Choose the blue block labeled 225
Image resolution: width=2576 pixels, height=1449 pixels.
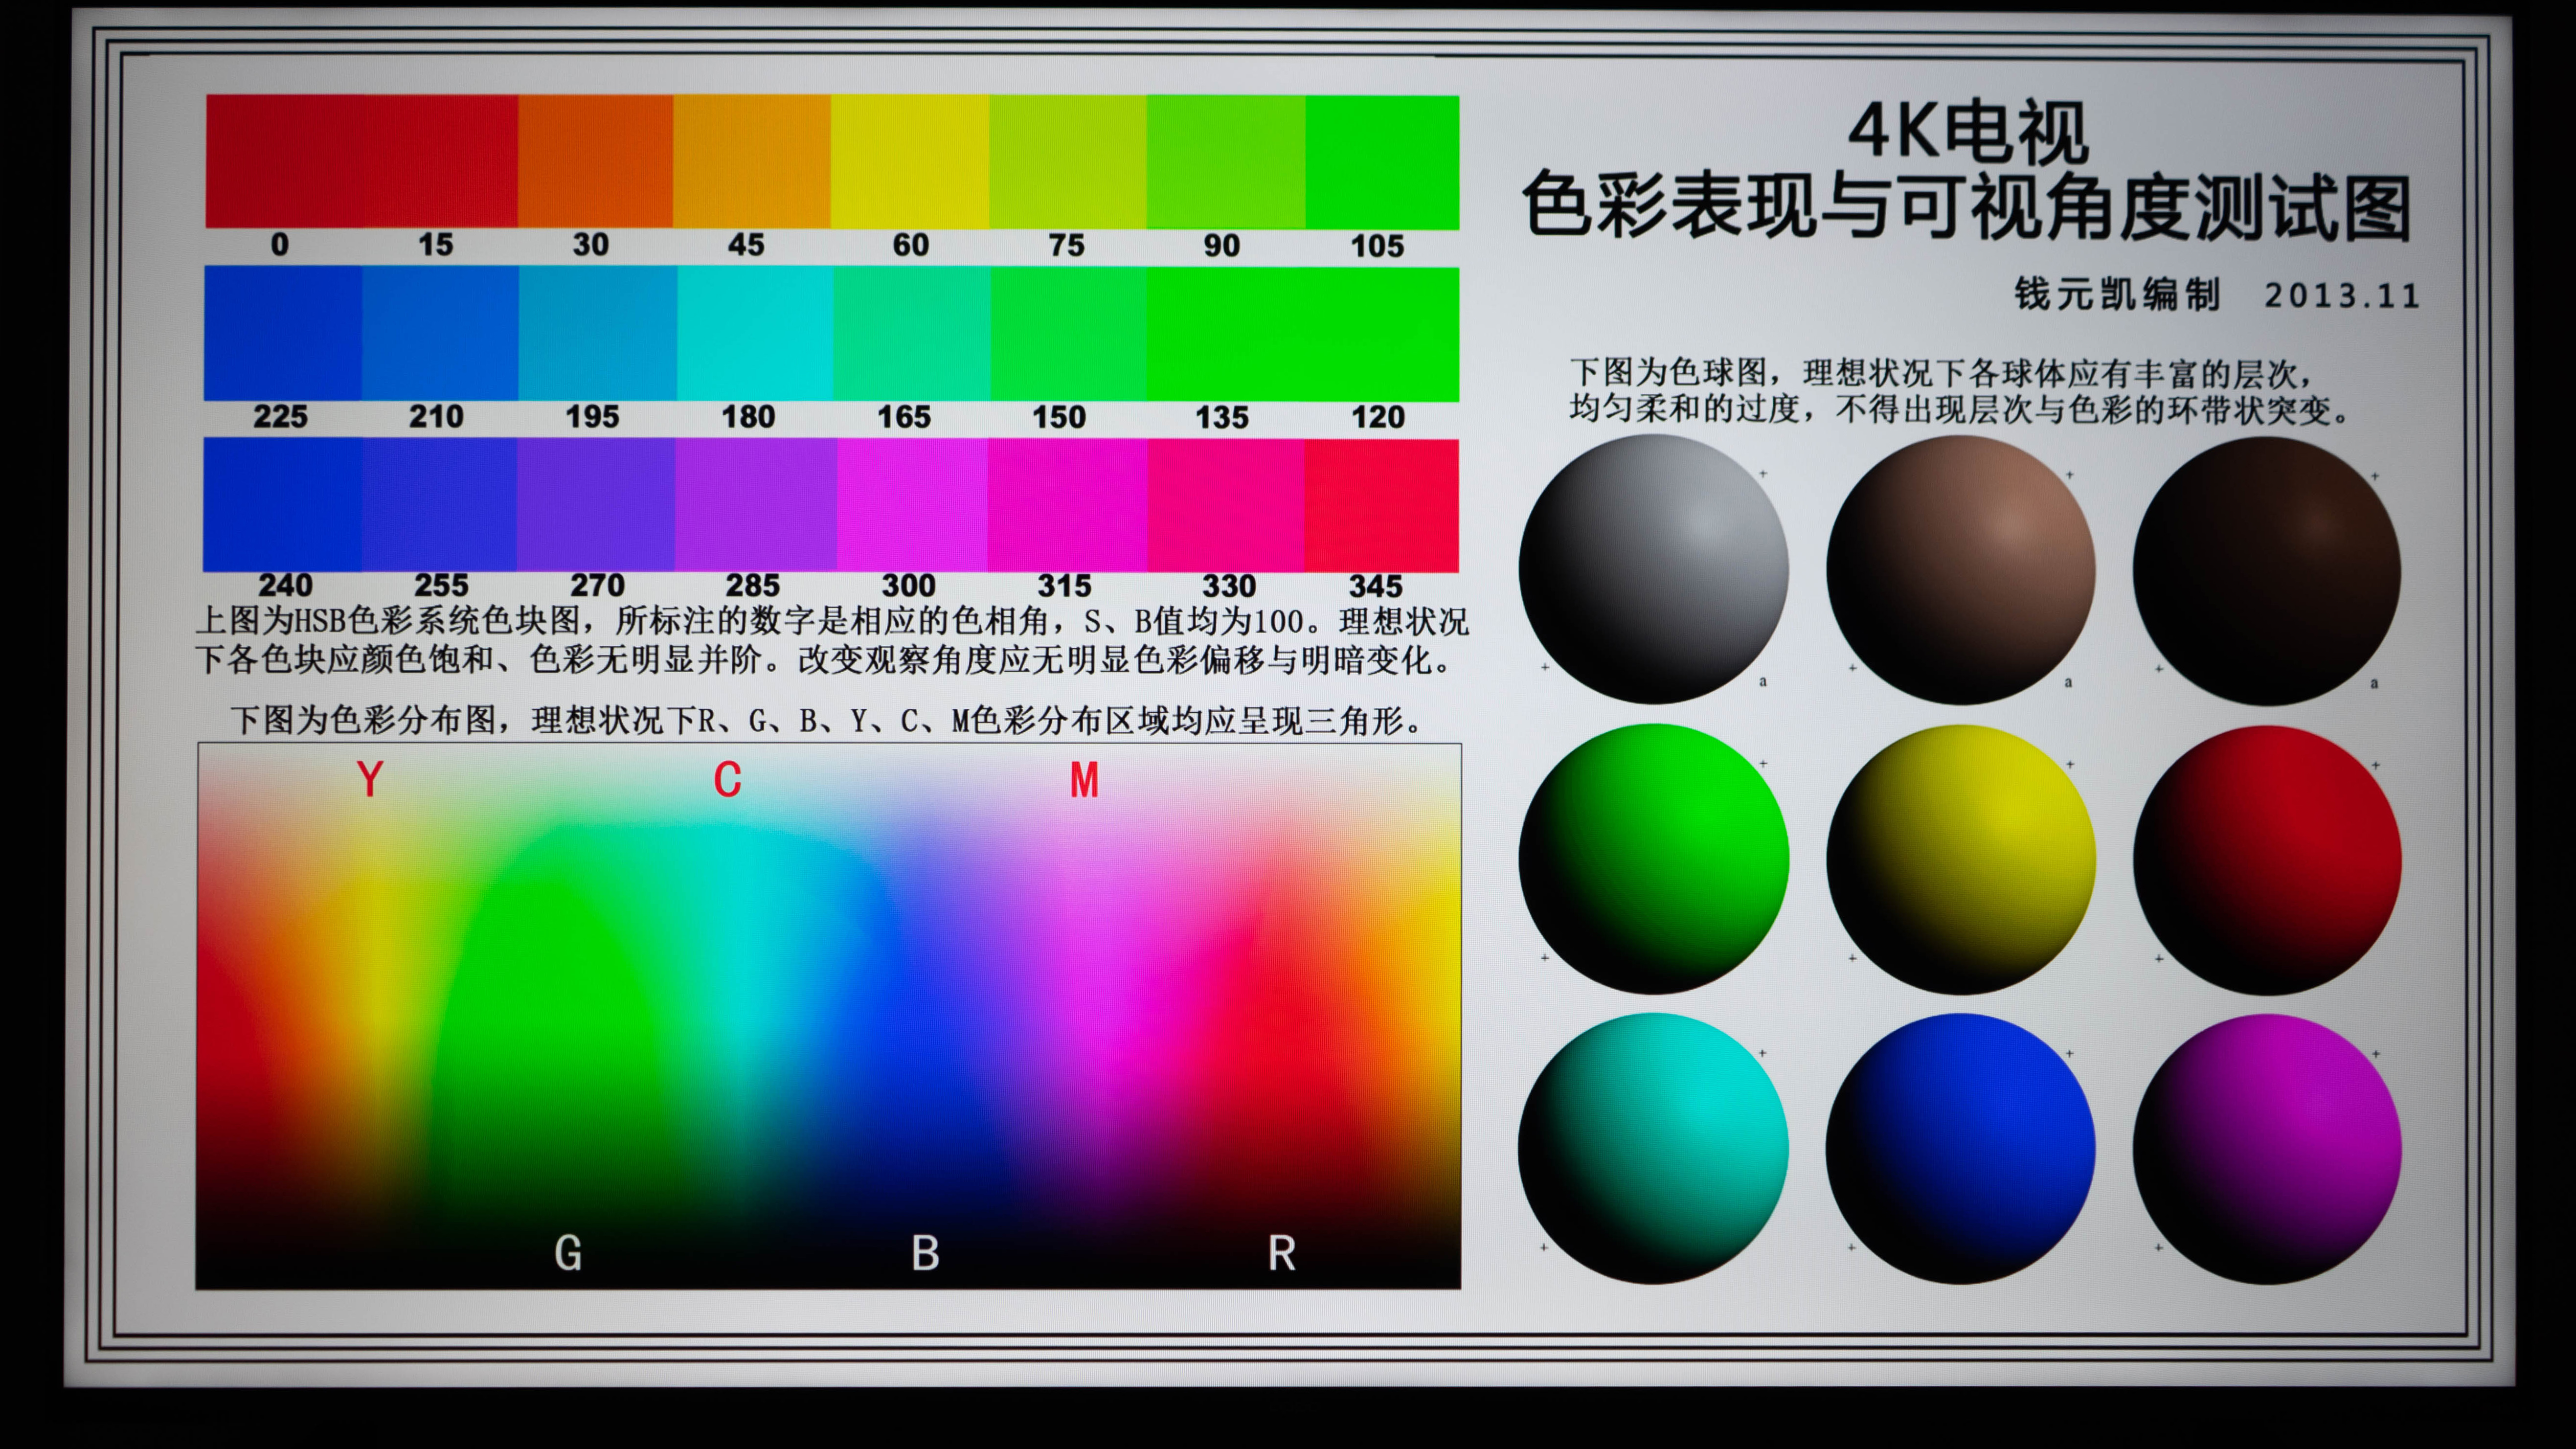283,333
